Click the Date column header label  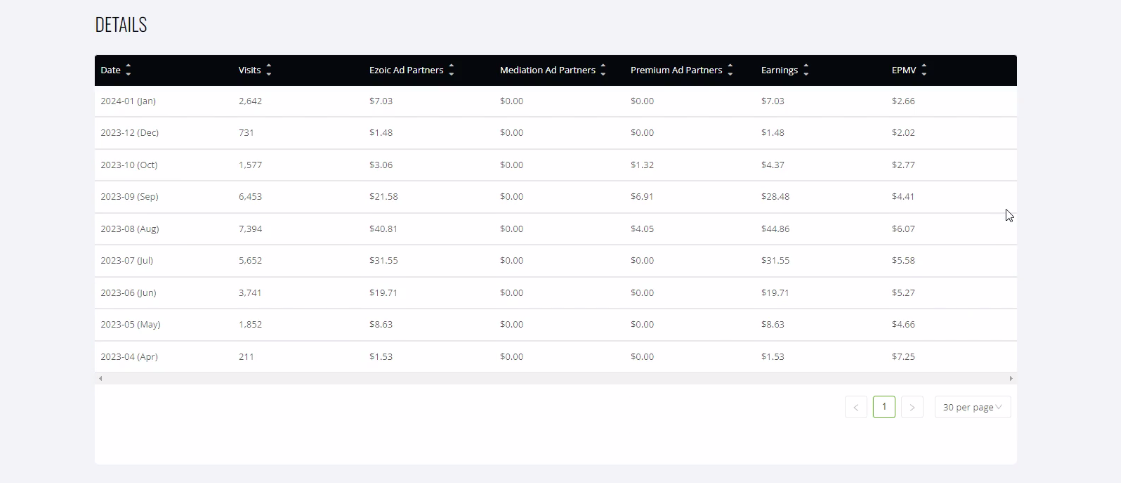coord(110,70)
